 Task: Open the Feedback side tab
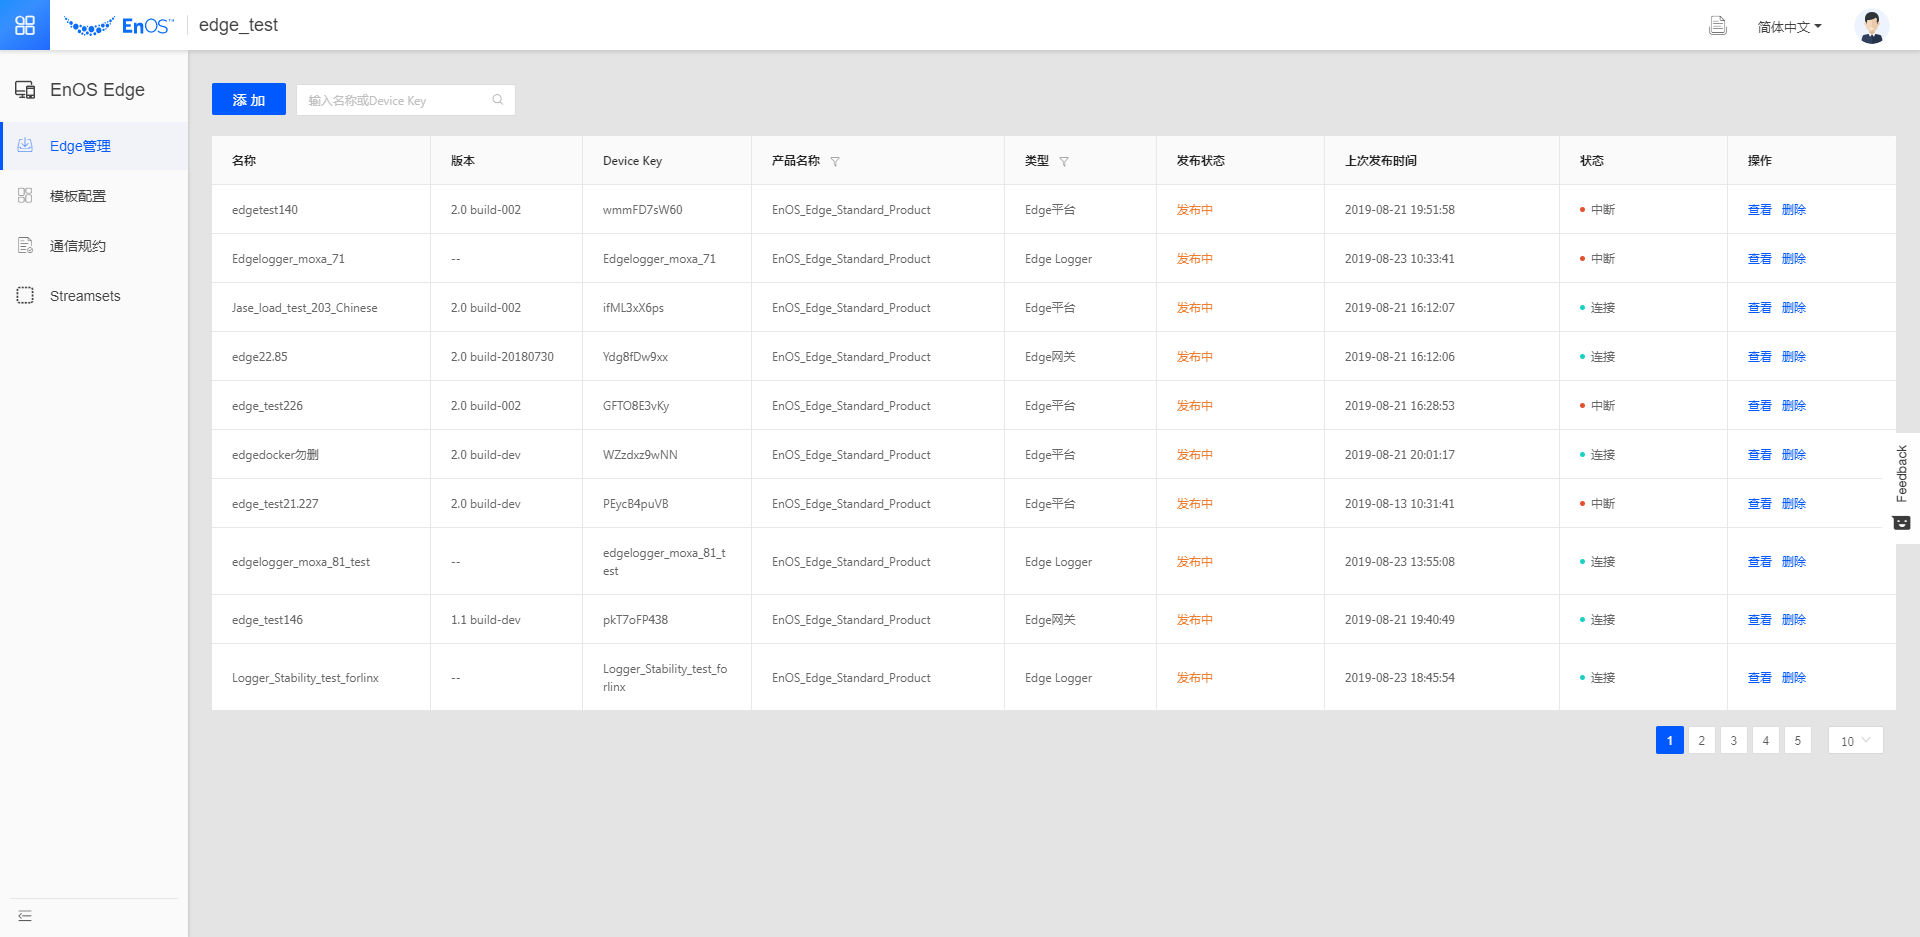1901,487
